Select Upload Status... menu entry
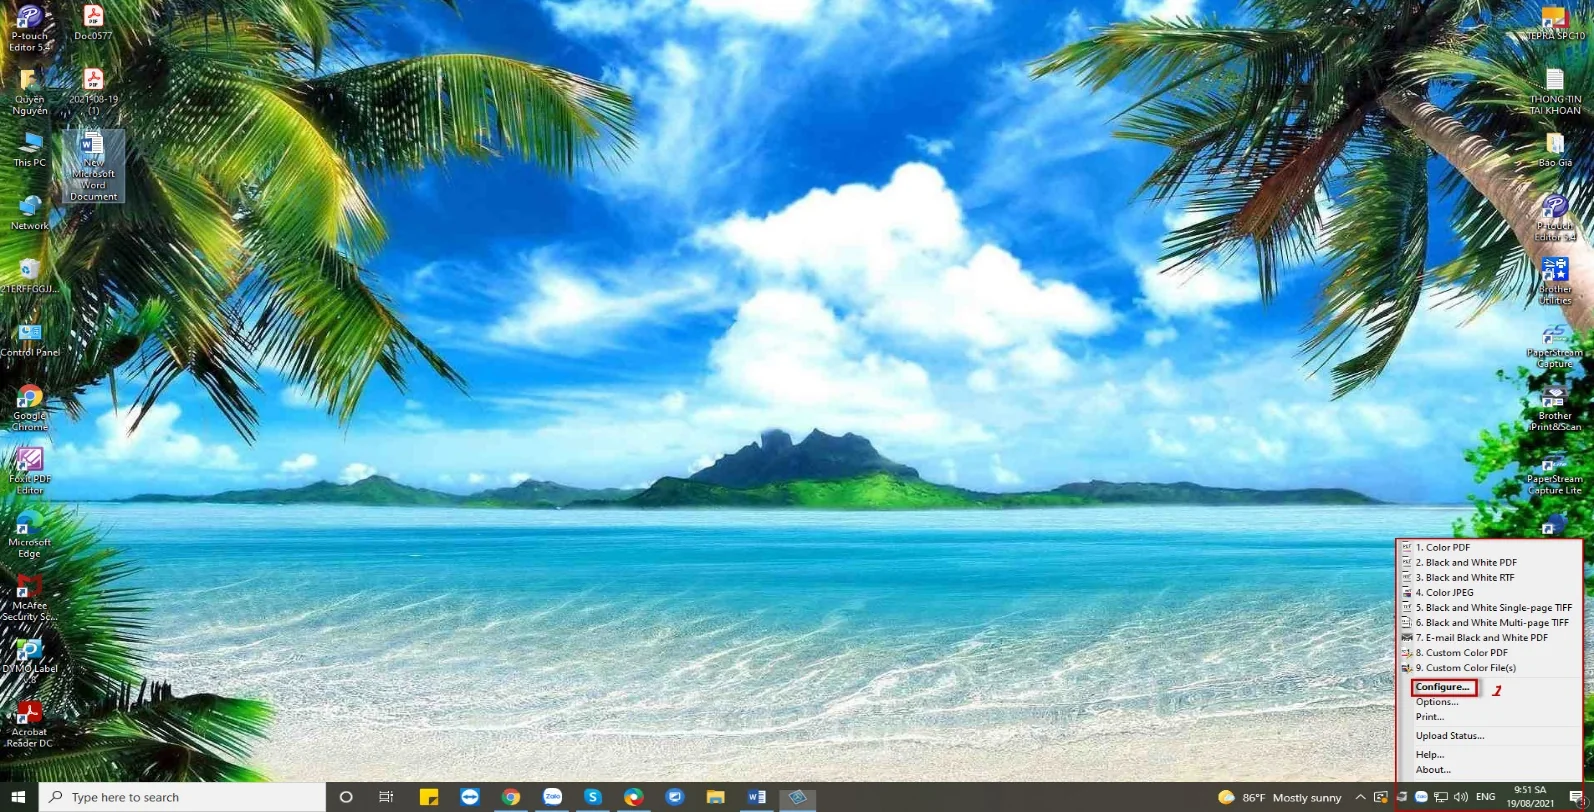The width and height of the screenshot is (1594, 812). coord(1449,736)
